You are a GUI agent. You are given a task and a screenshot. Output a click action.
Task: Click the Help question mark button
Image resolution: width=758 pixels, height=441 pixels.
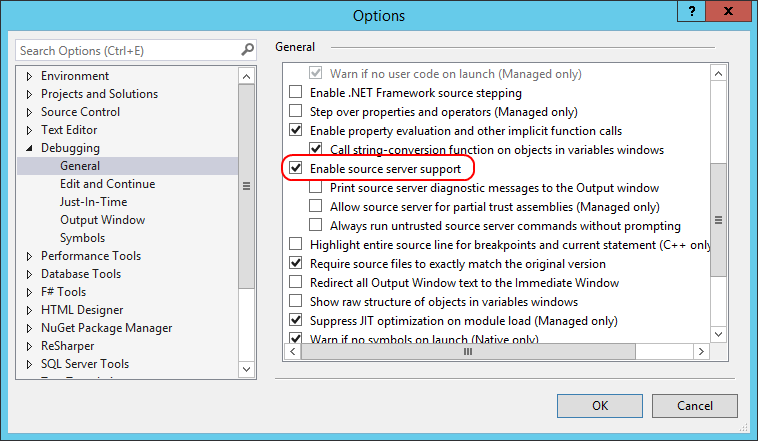click(692, 11)
